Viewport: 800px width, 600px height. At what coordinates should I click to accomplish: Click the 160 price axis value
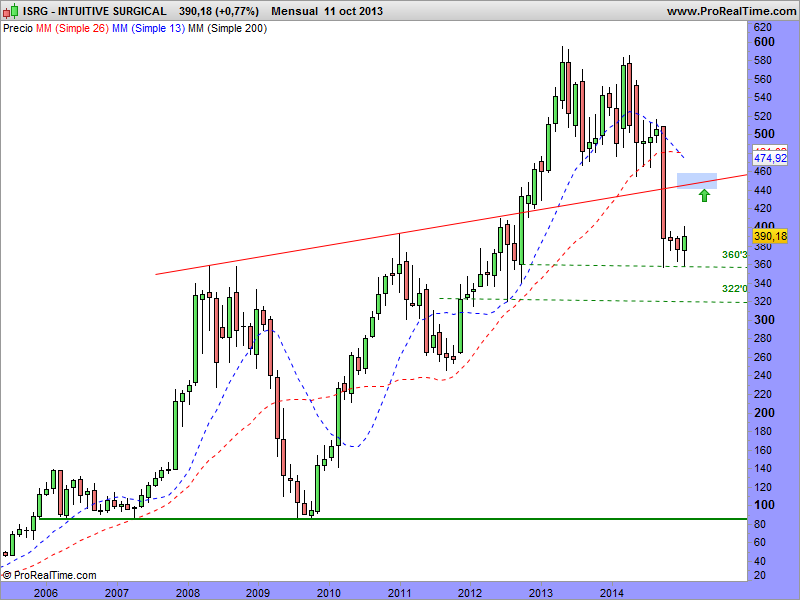point(763,450)
